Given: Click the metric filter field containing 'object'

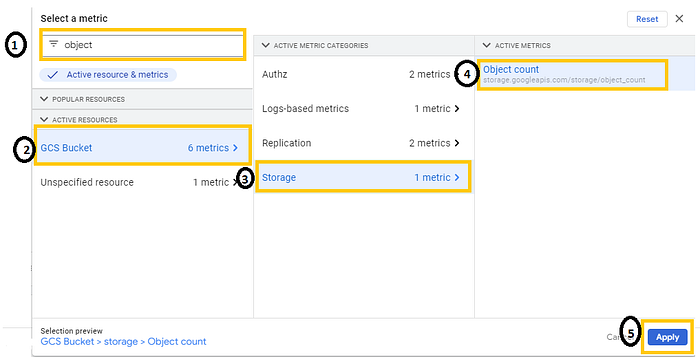Looking at the screenshot, I should click(x=142, y=45).
